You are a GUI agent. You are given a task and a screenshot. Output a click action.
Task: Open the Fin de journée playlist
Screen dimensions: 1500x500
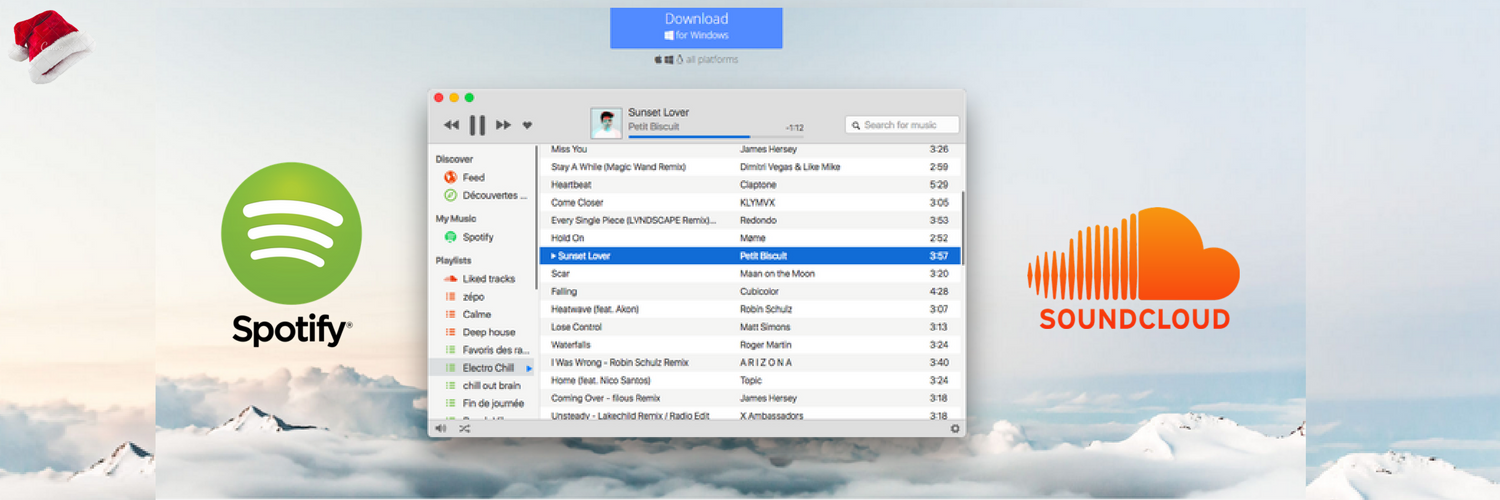484,403
